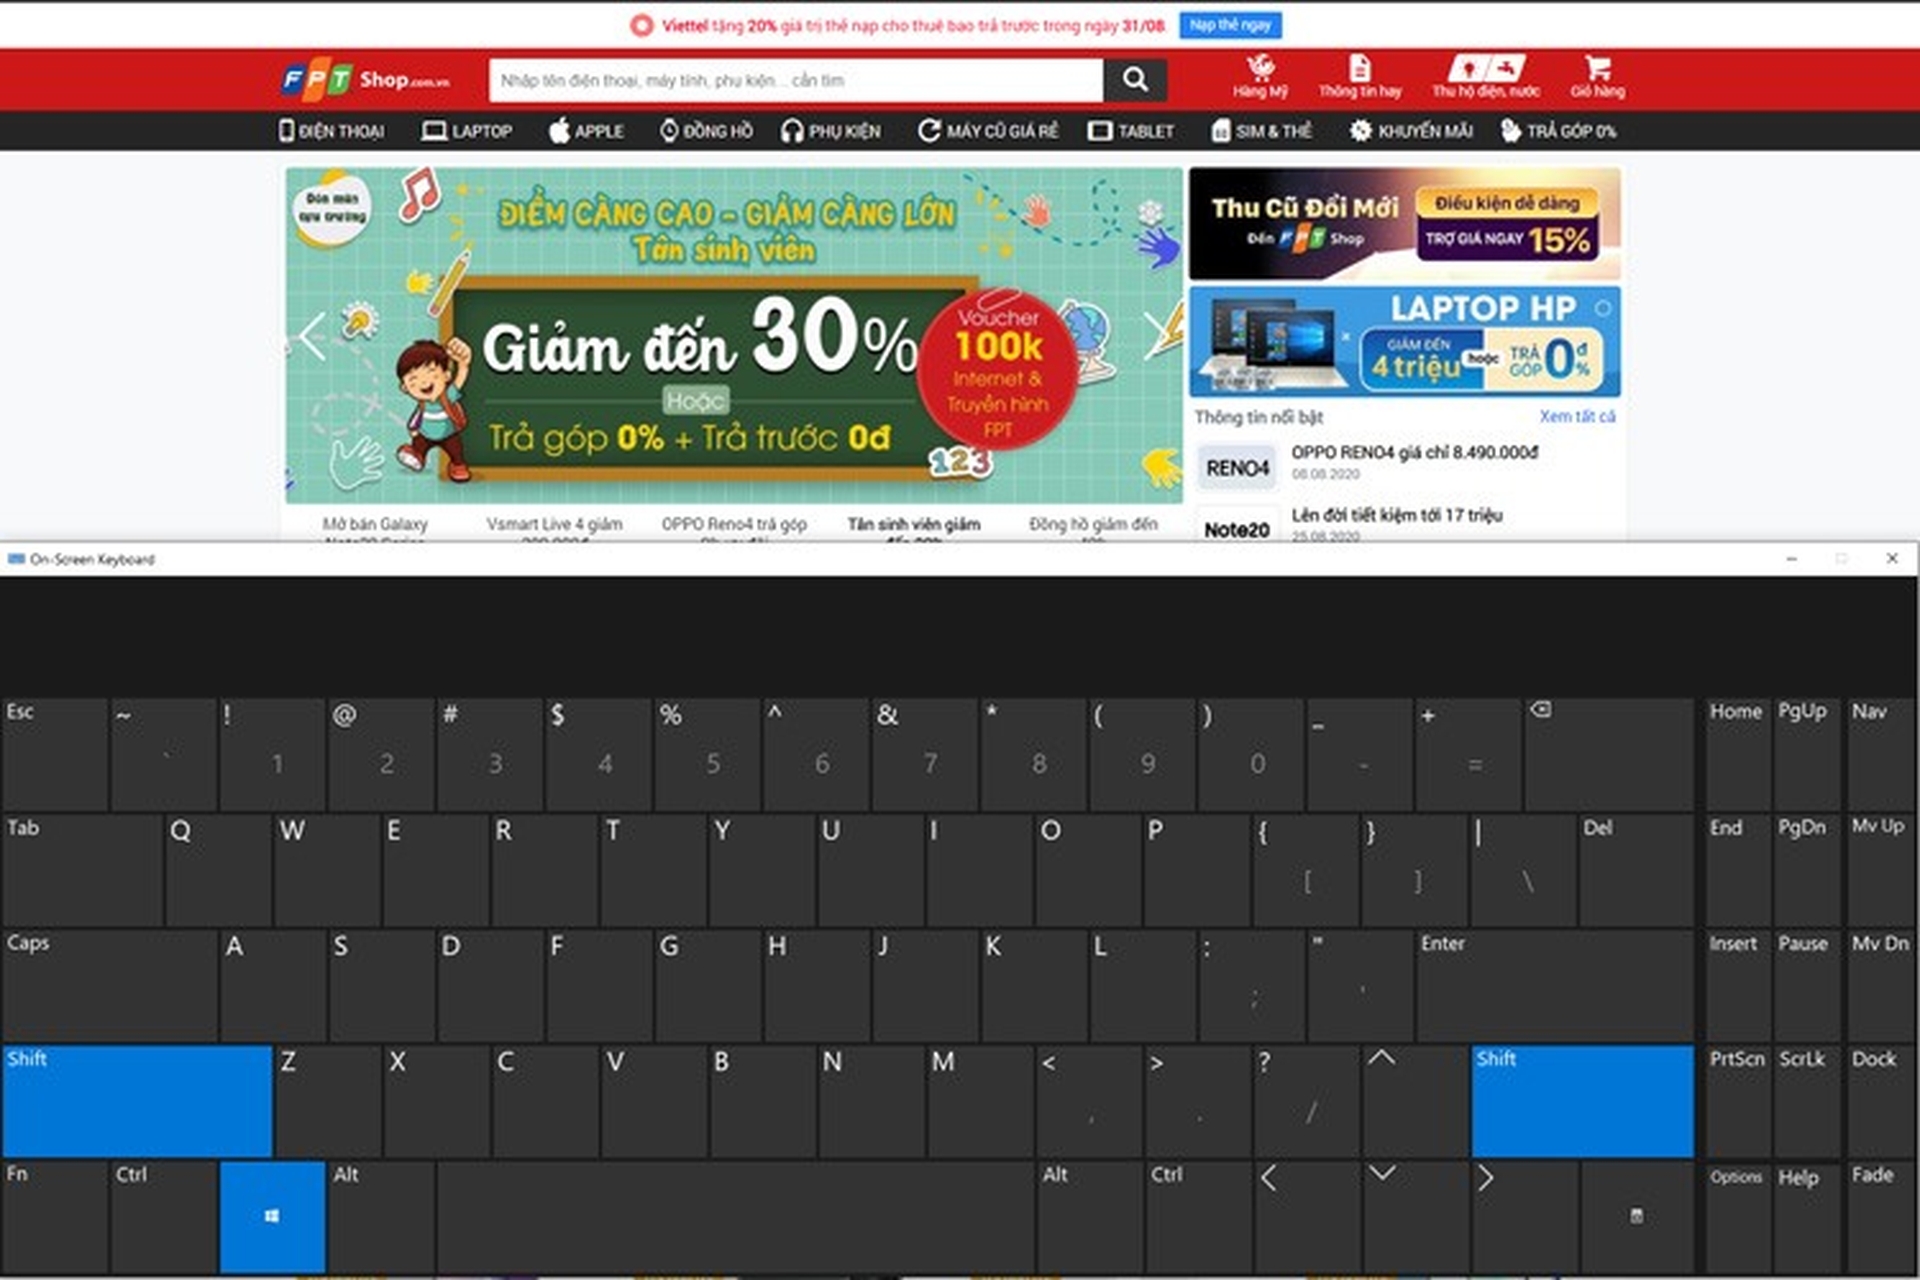This screenshot has height=1280, width=1920.
Task: Open the LAPTOP menu
Action: [x=467, y=131]
